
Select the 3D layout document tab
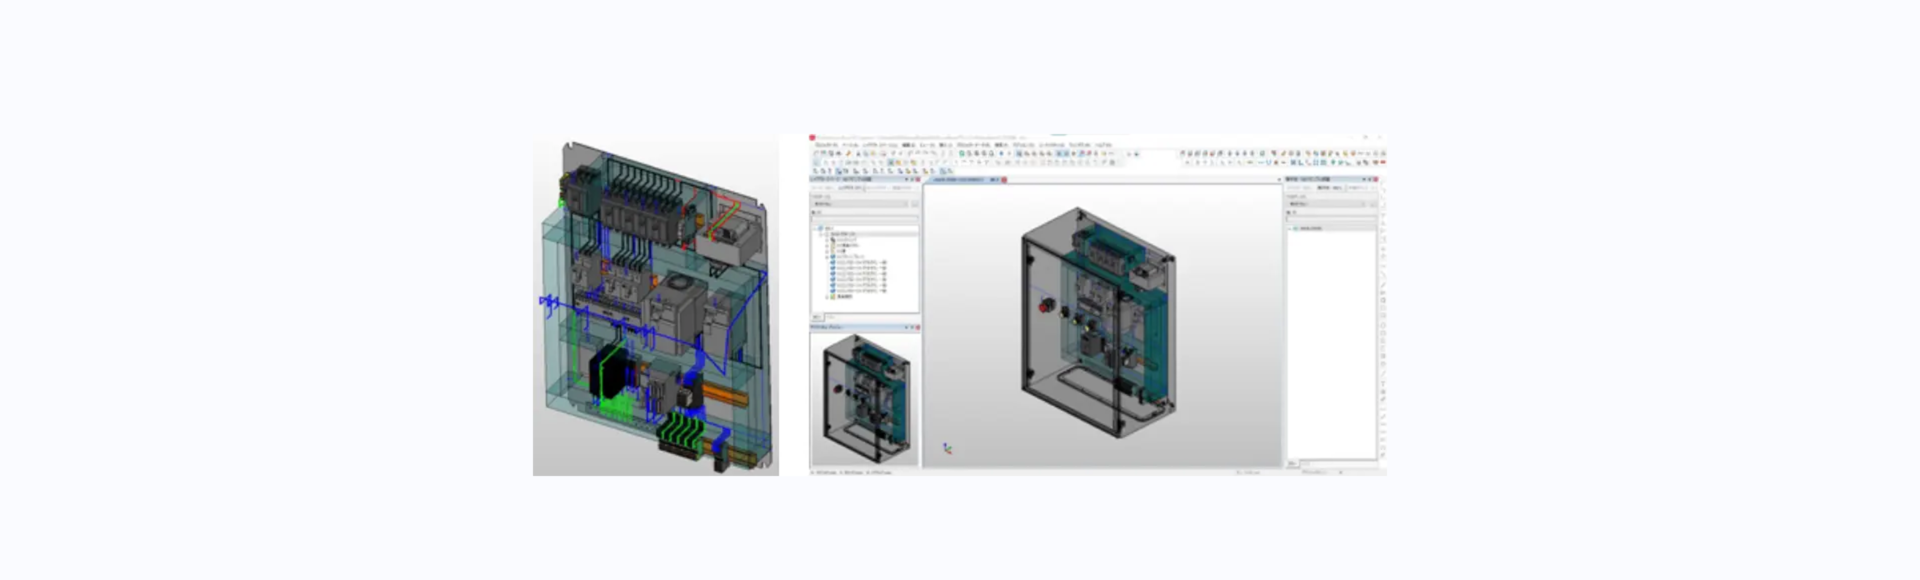coord(958,180)
